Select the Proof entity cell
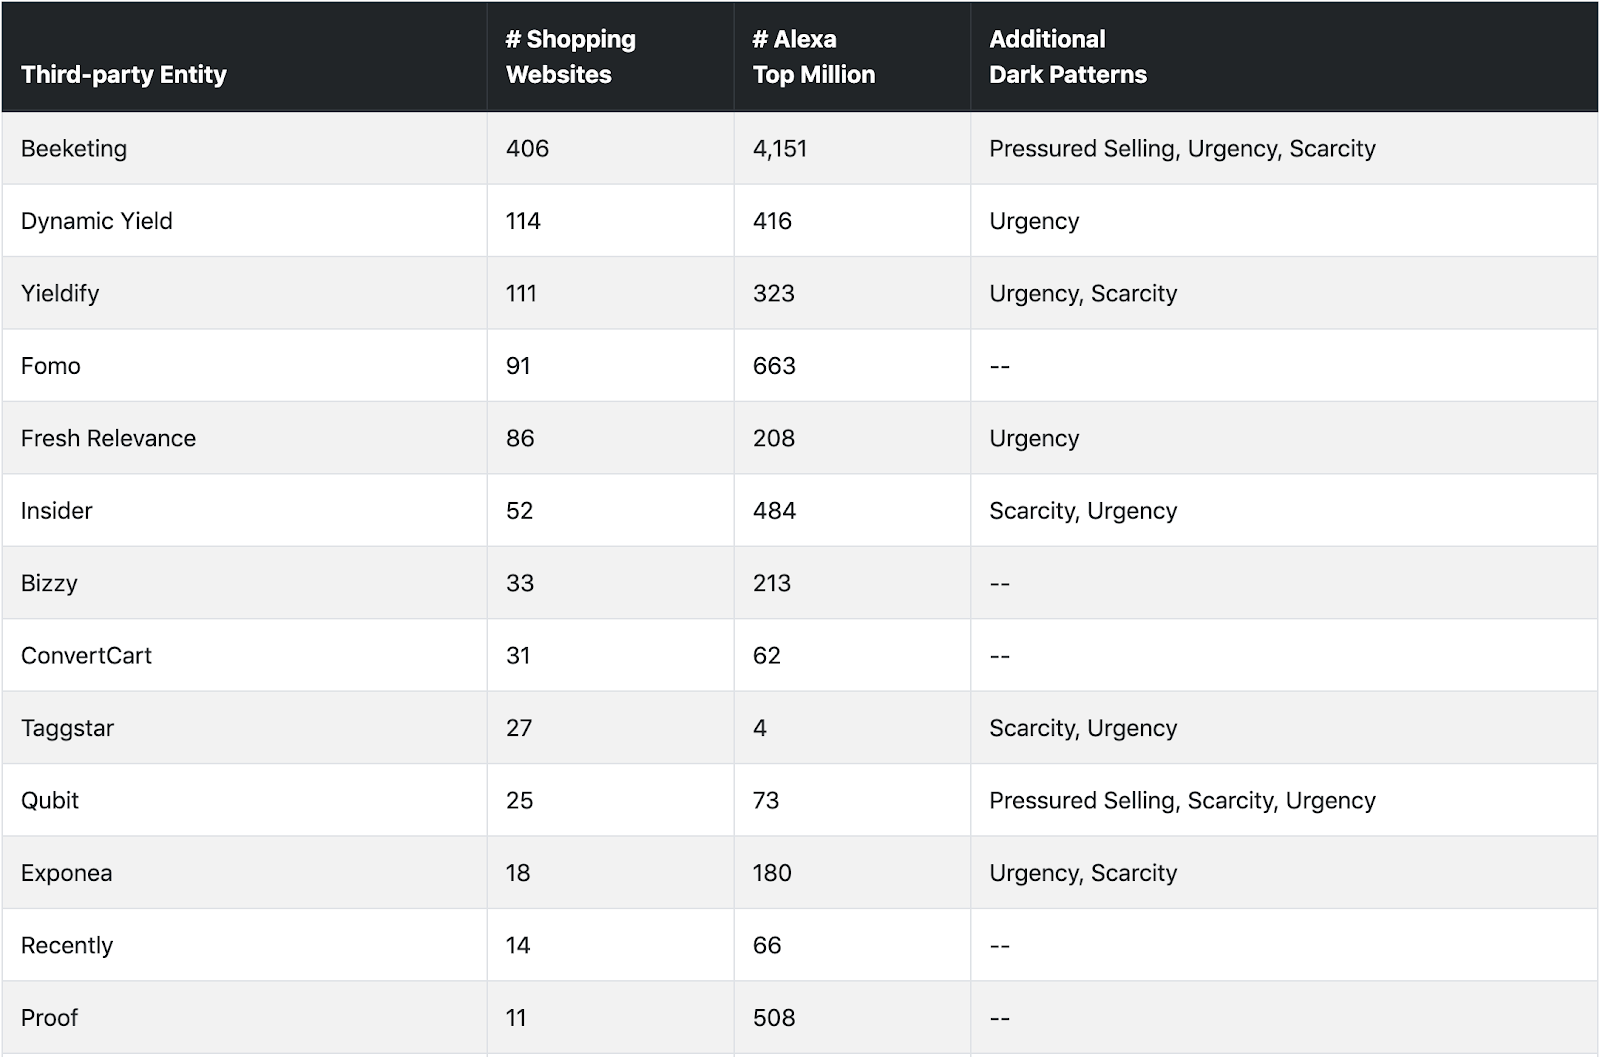 click(x=49, y=1018)
